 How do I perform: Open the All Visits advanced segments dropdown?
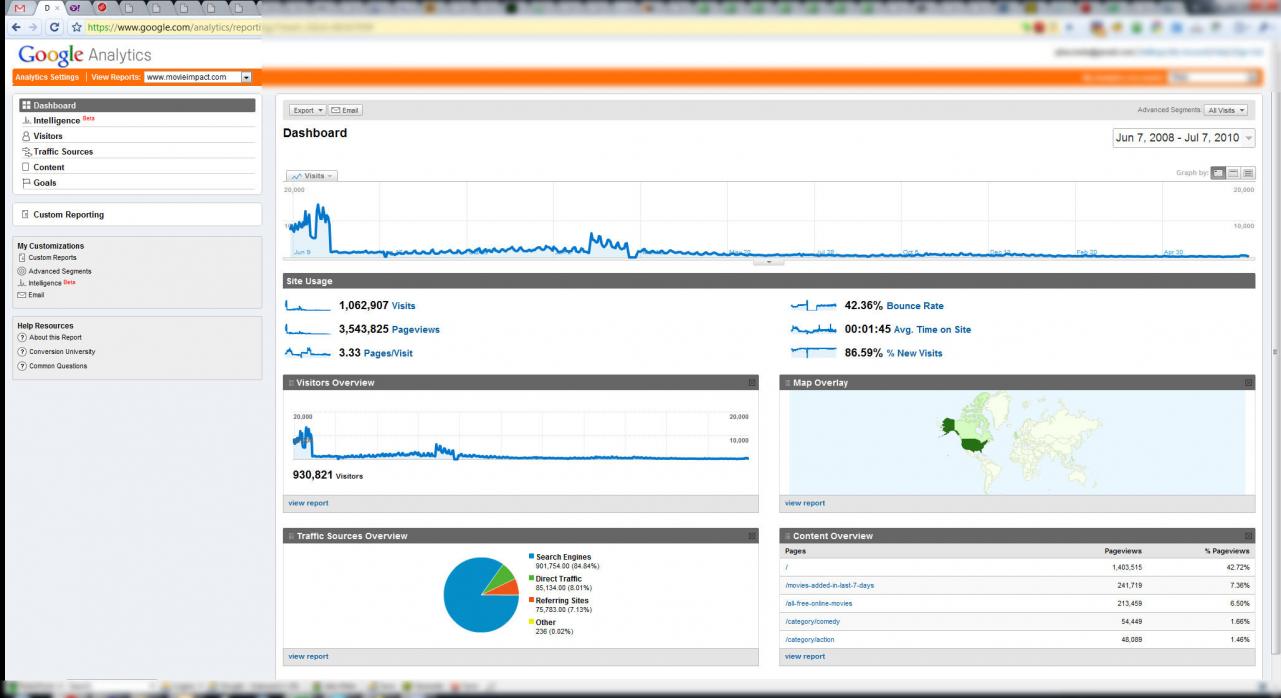1226,110
